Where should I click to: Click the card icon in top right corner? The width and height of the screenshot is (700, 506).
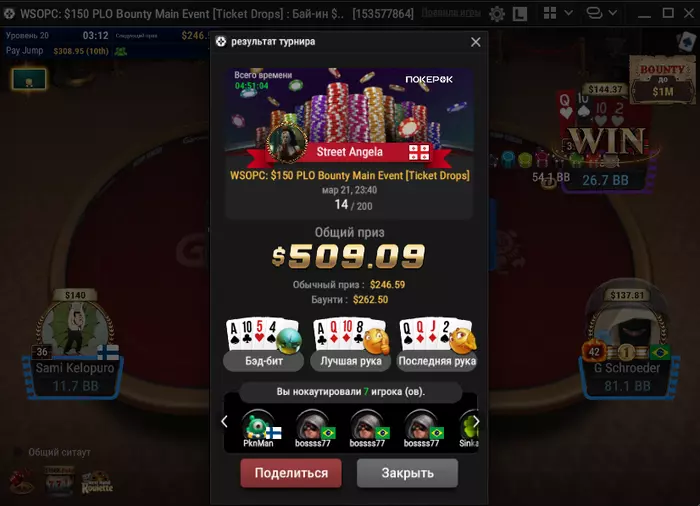pyautogui.click(x=685, y=42)
